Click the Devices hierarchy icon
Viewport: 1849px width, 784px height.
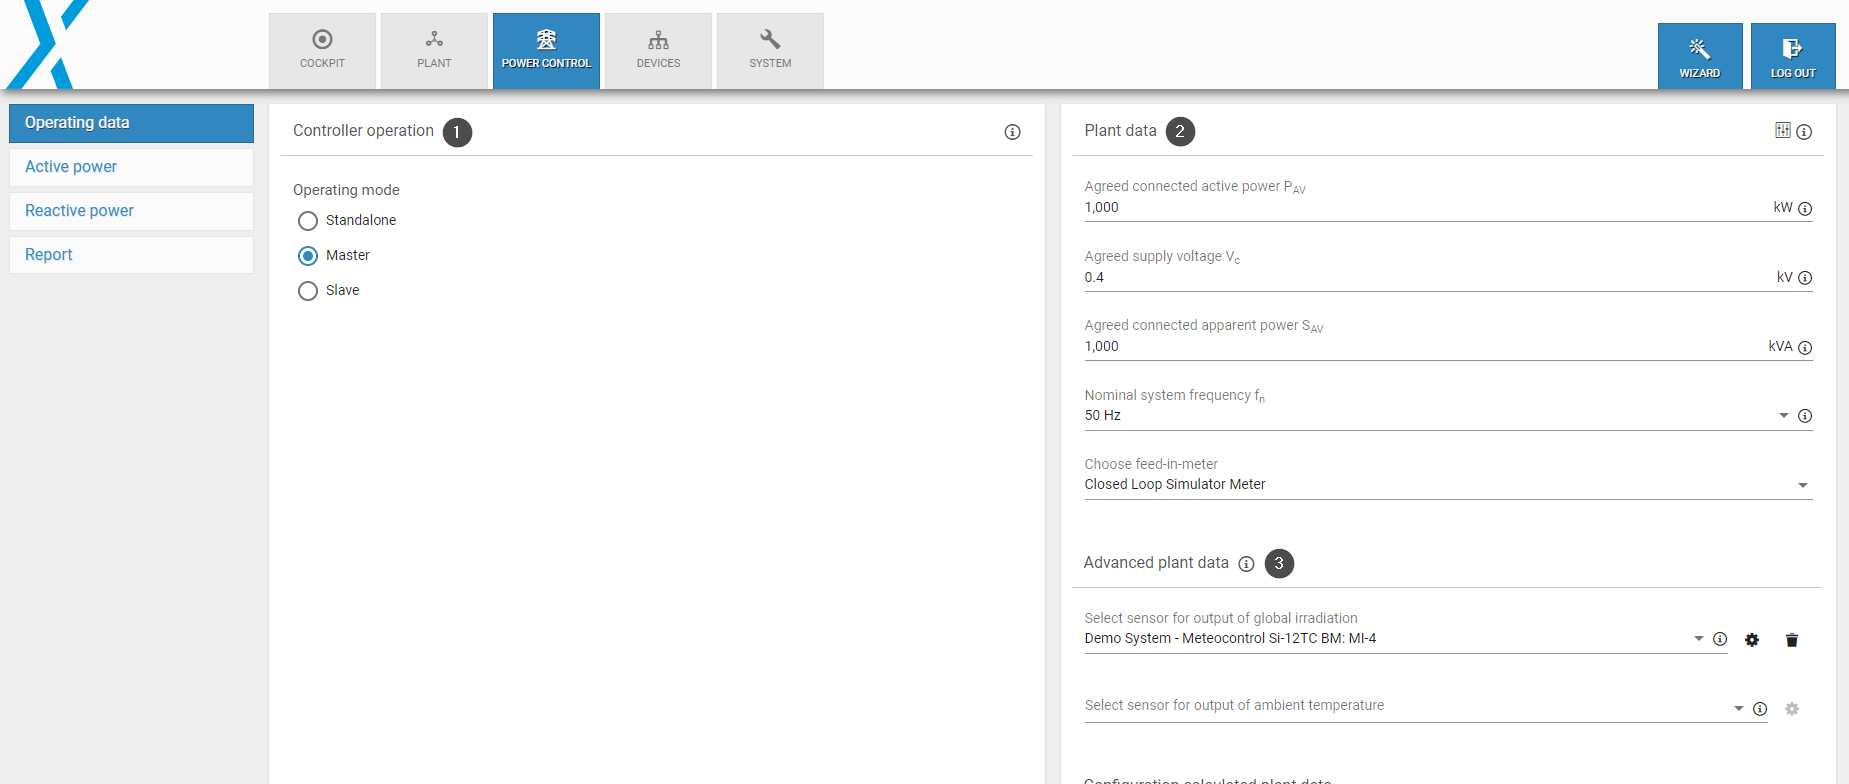[x=658, y=40]
